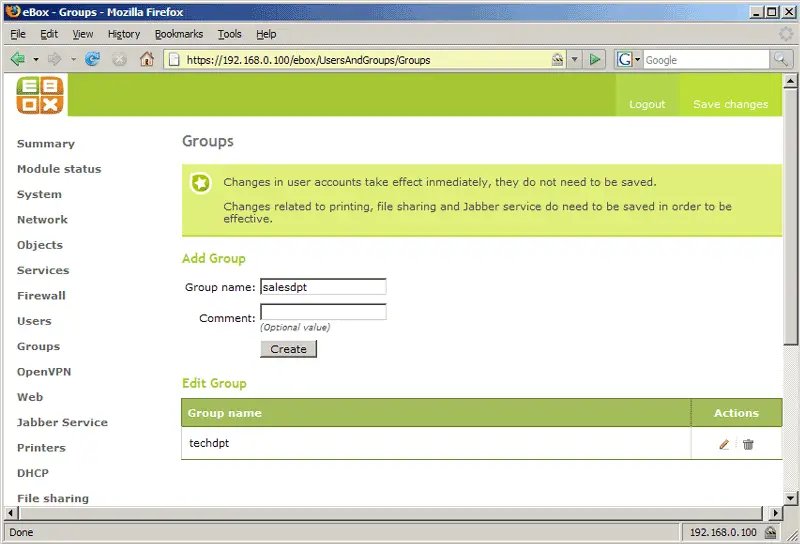Click the Firefox back arrow
Viewport: 800px width, 544px height.
[18, 59]
